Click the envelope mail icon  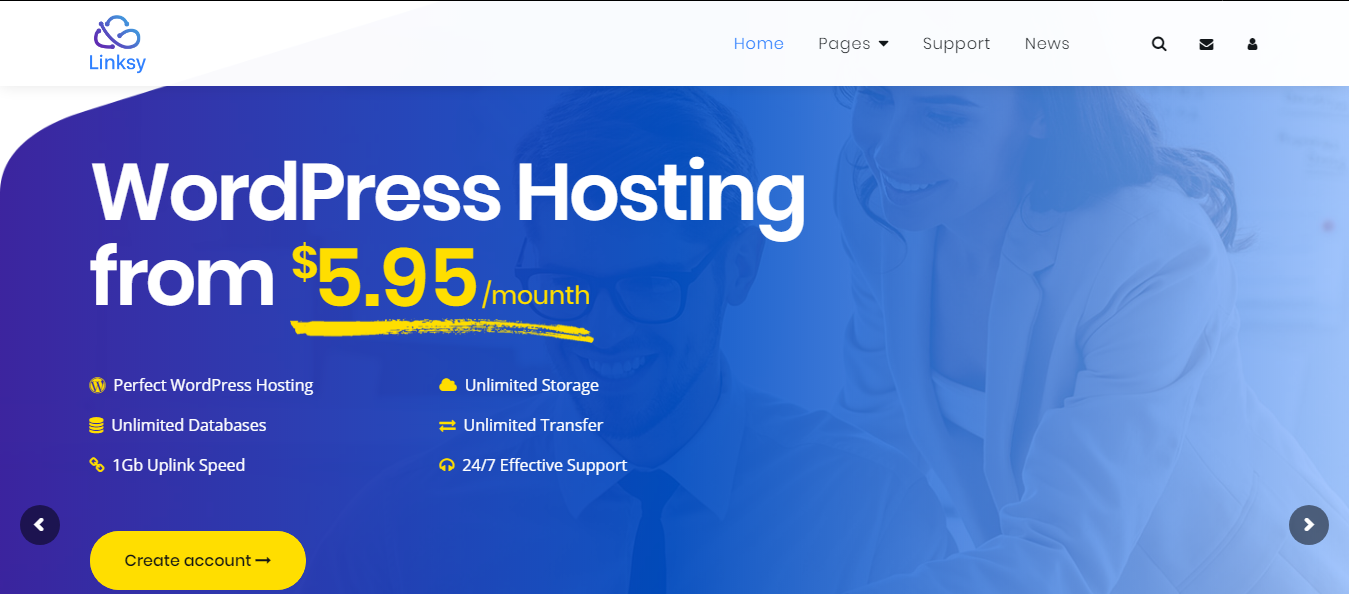1206,44
